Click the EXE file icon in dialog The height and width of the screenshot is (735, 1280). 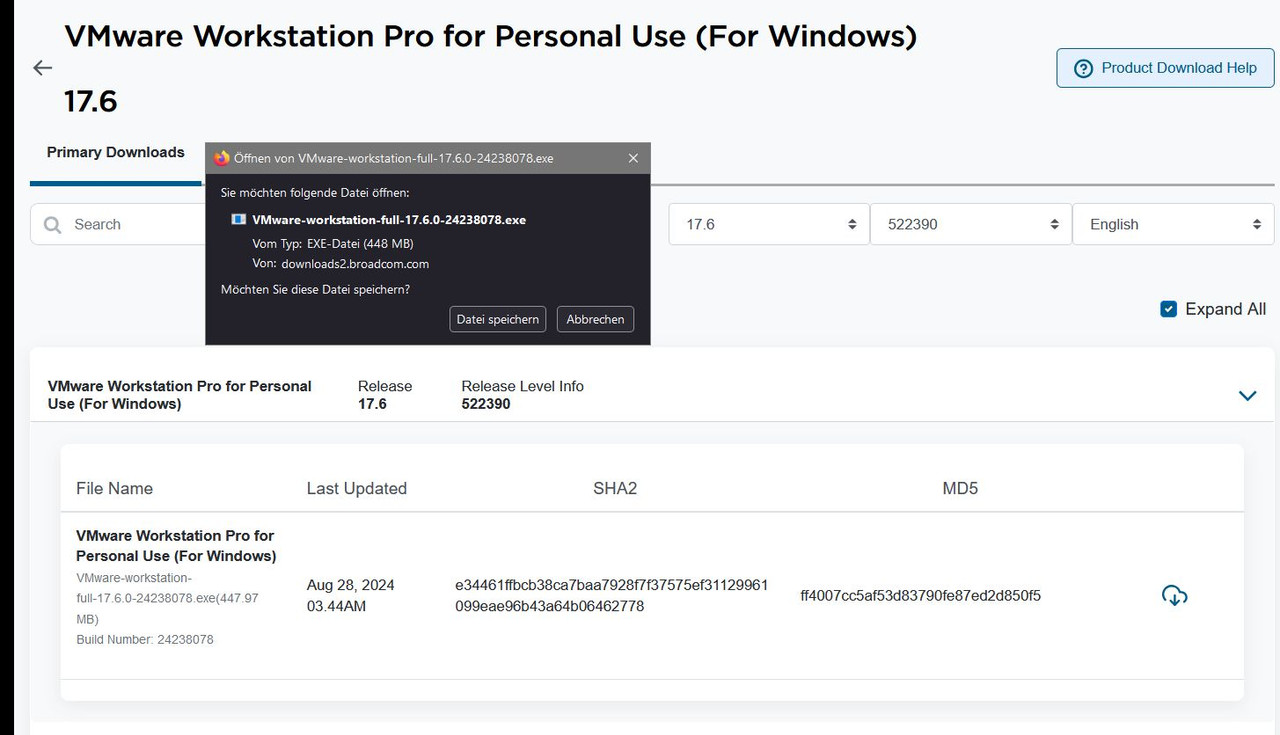tap(239, 219)
